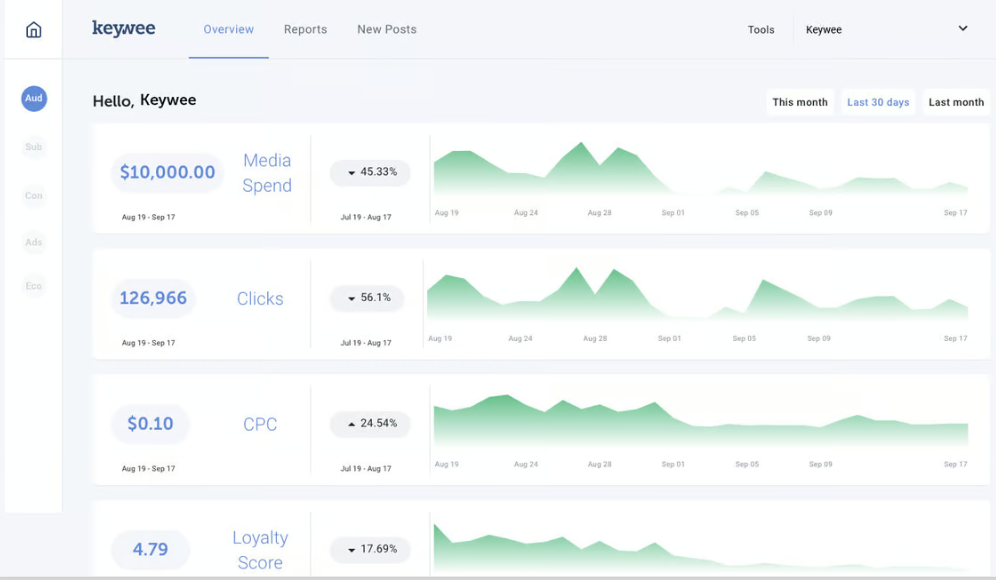This screenshot has width=996, height=580.
Task: Select the Aud sidebar circle icon
Action: 34,98
